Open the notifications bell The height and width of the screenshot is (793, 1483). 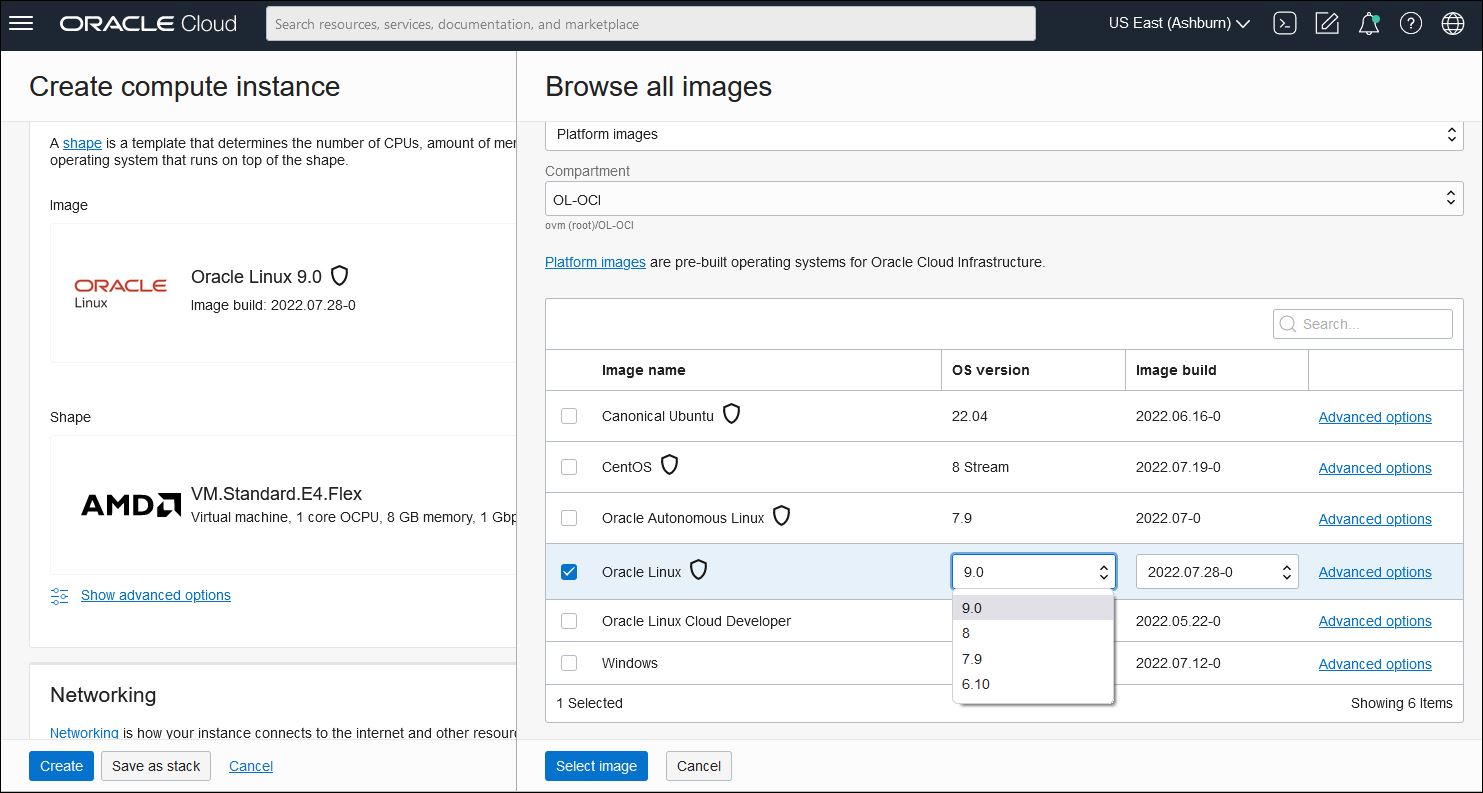coord(1369,24)
